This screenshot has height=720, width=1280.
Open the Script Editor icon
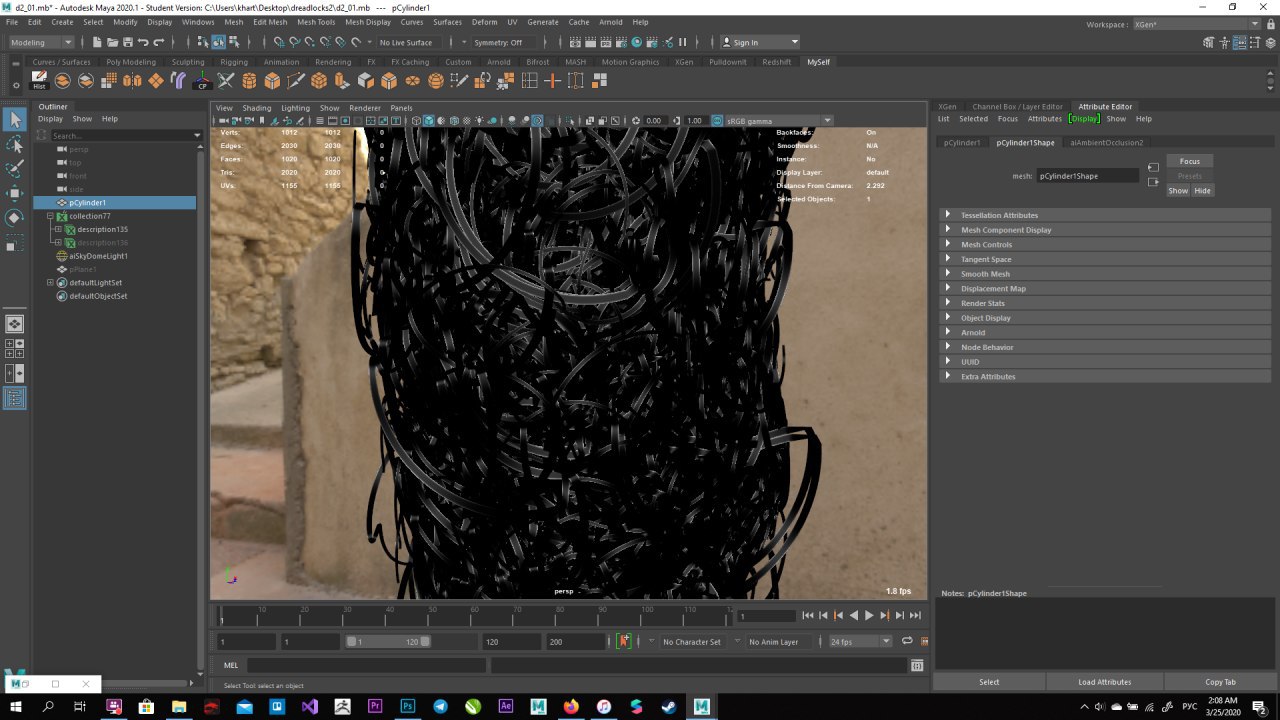click(916, 665)
